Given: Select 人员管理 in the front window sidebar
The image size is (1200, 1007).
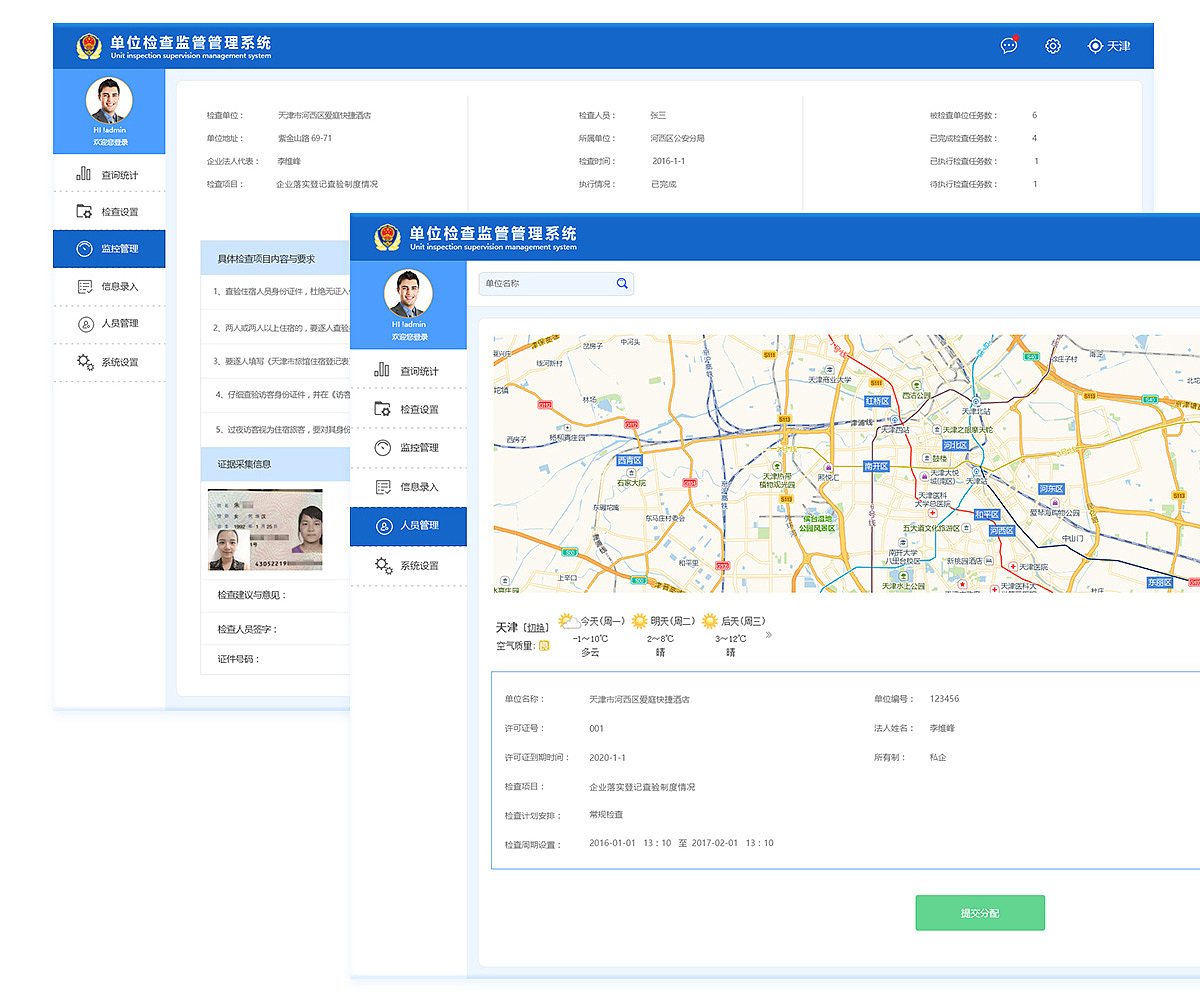Looking at the screenshot, I should [408, 526].
